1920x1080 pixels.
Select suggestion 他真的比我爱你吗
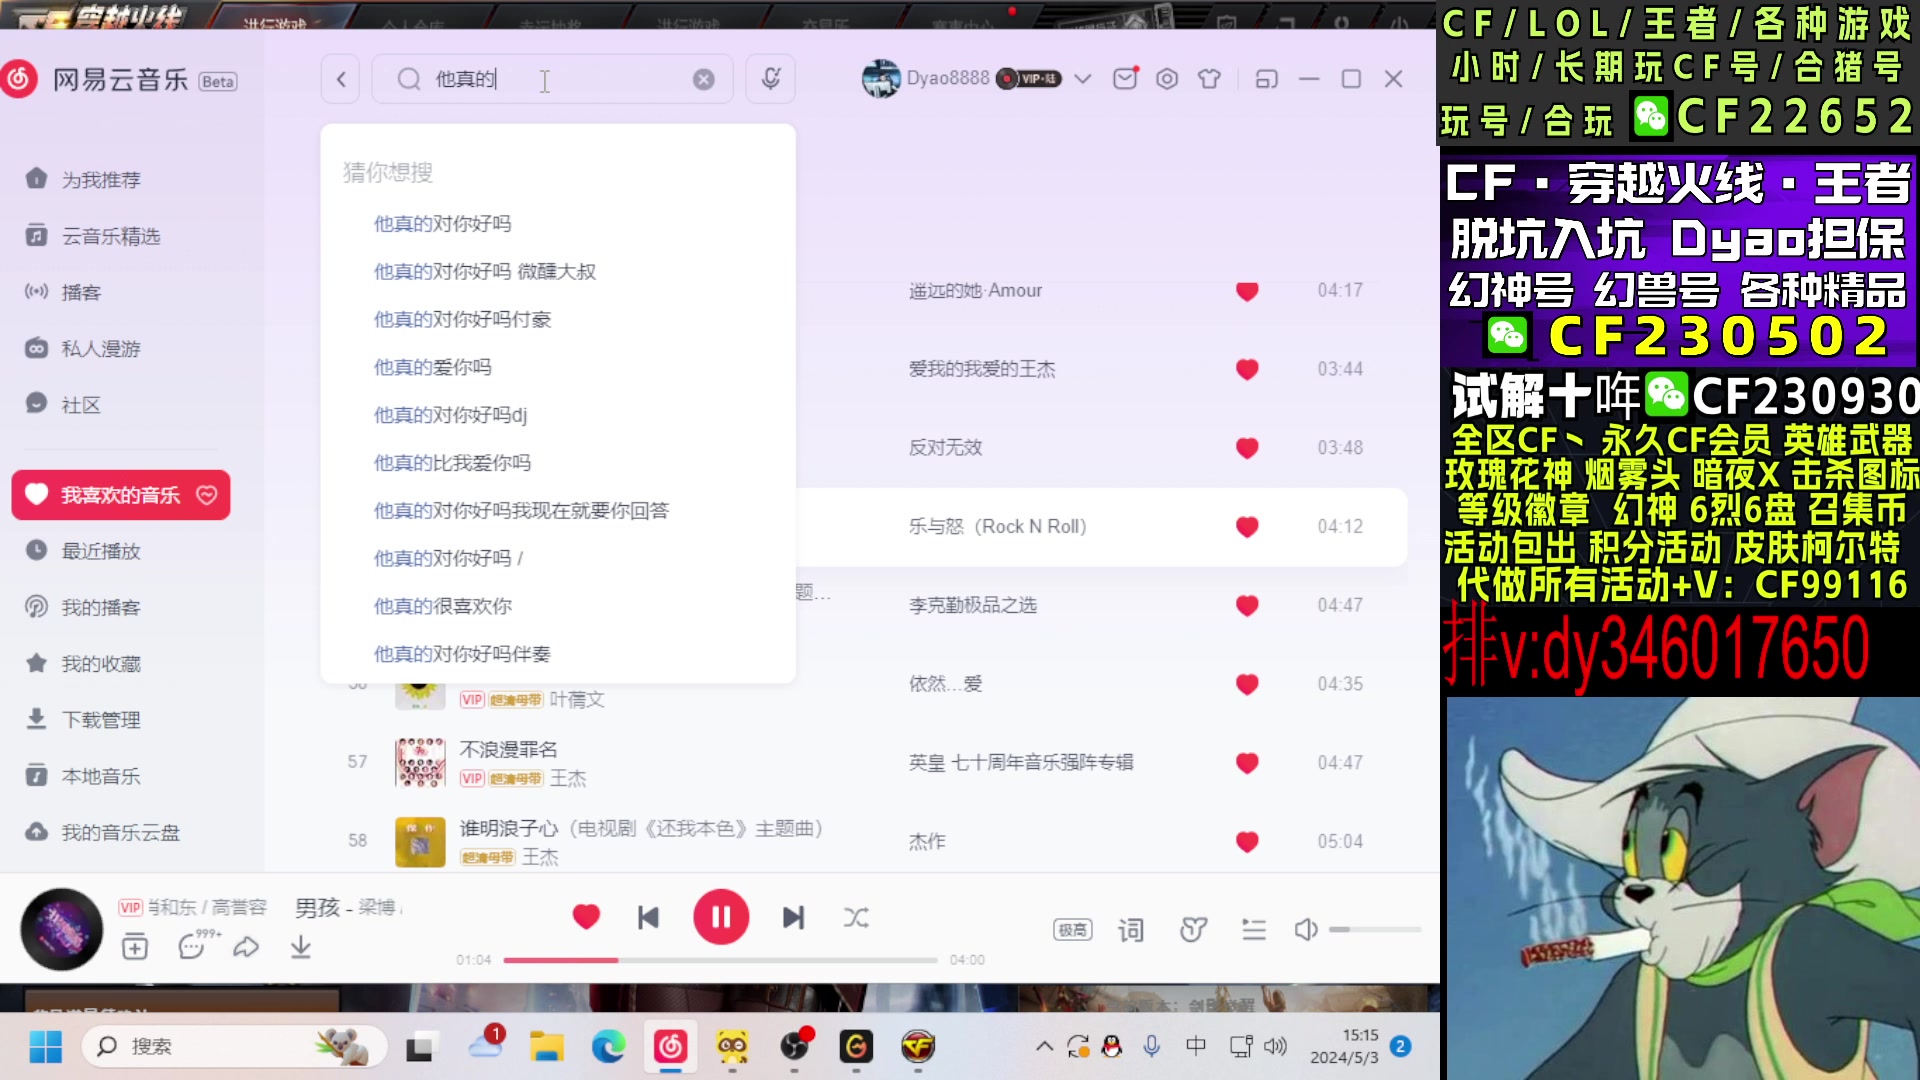[452, 463]
